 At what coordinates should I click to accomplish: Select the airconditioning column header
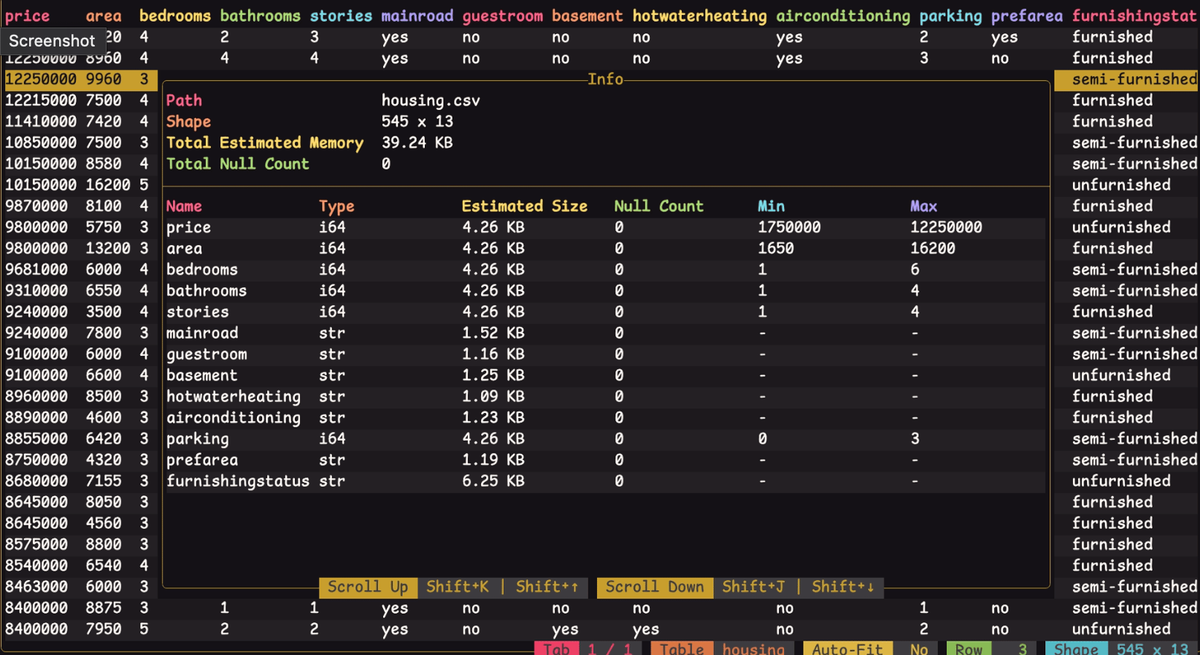[x=843, y=16]
